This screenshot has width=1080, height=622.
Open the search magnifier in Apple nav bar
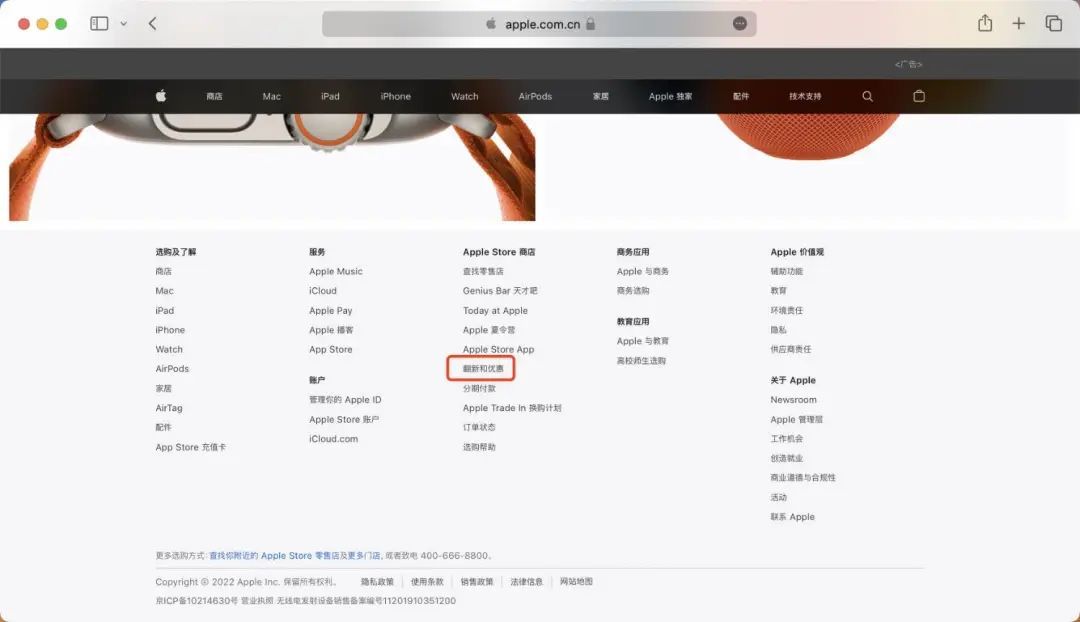(867, 96)
